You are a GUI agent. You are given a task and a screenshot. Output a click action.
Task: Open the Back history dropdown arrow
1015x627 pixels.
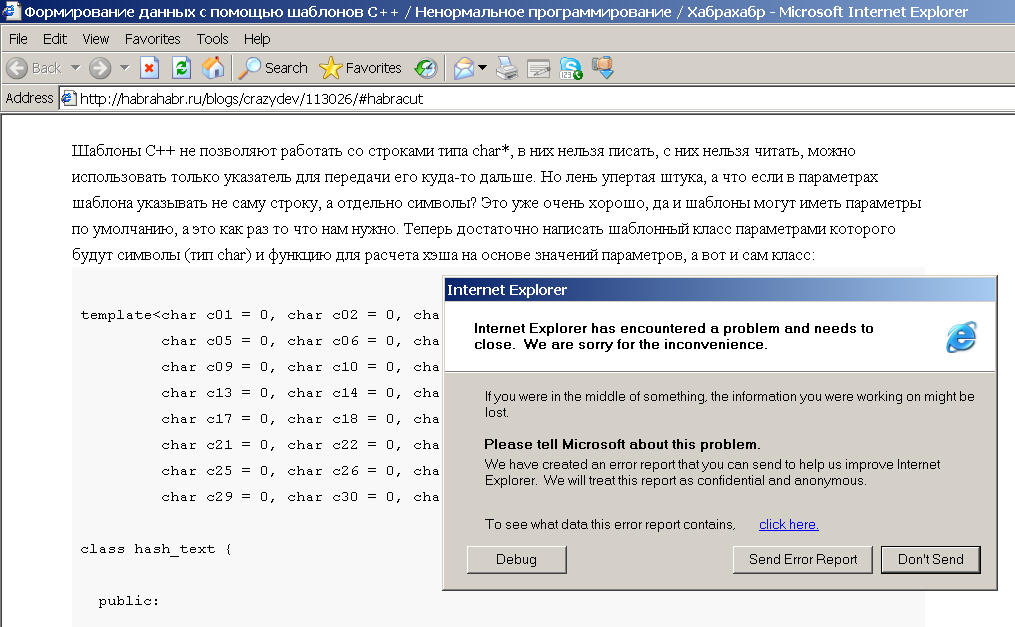pos(75,68)
